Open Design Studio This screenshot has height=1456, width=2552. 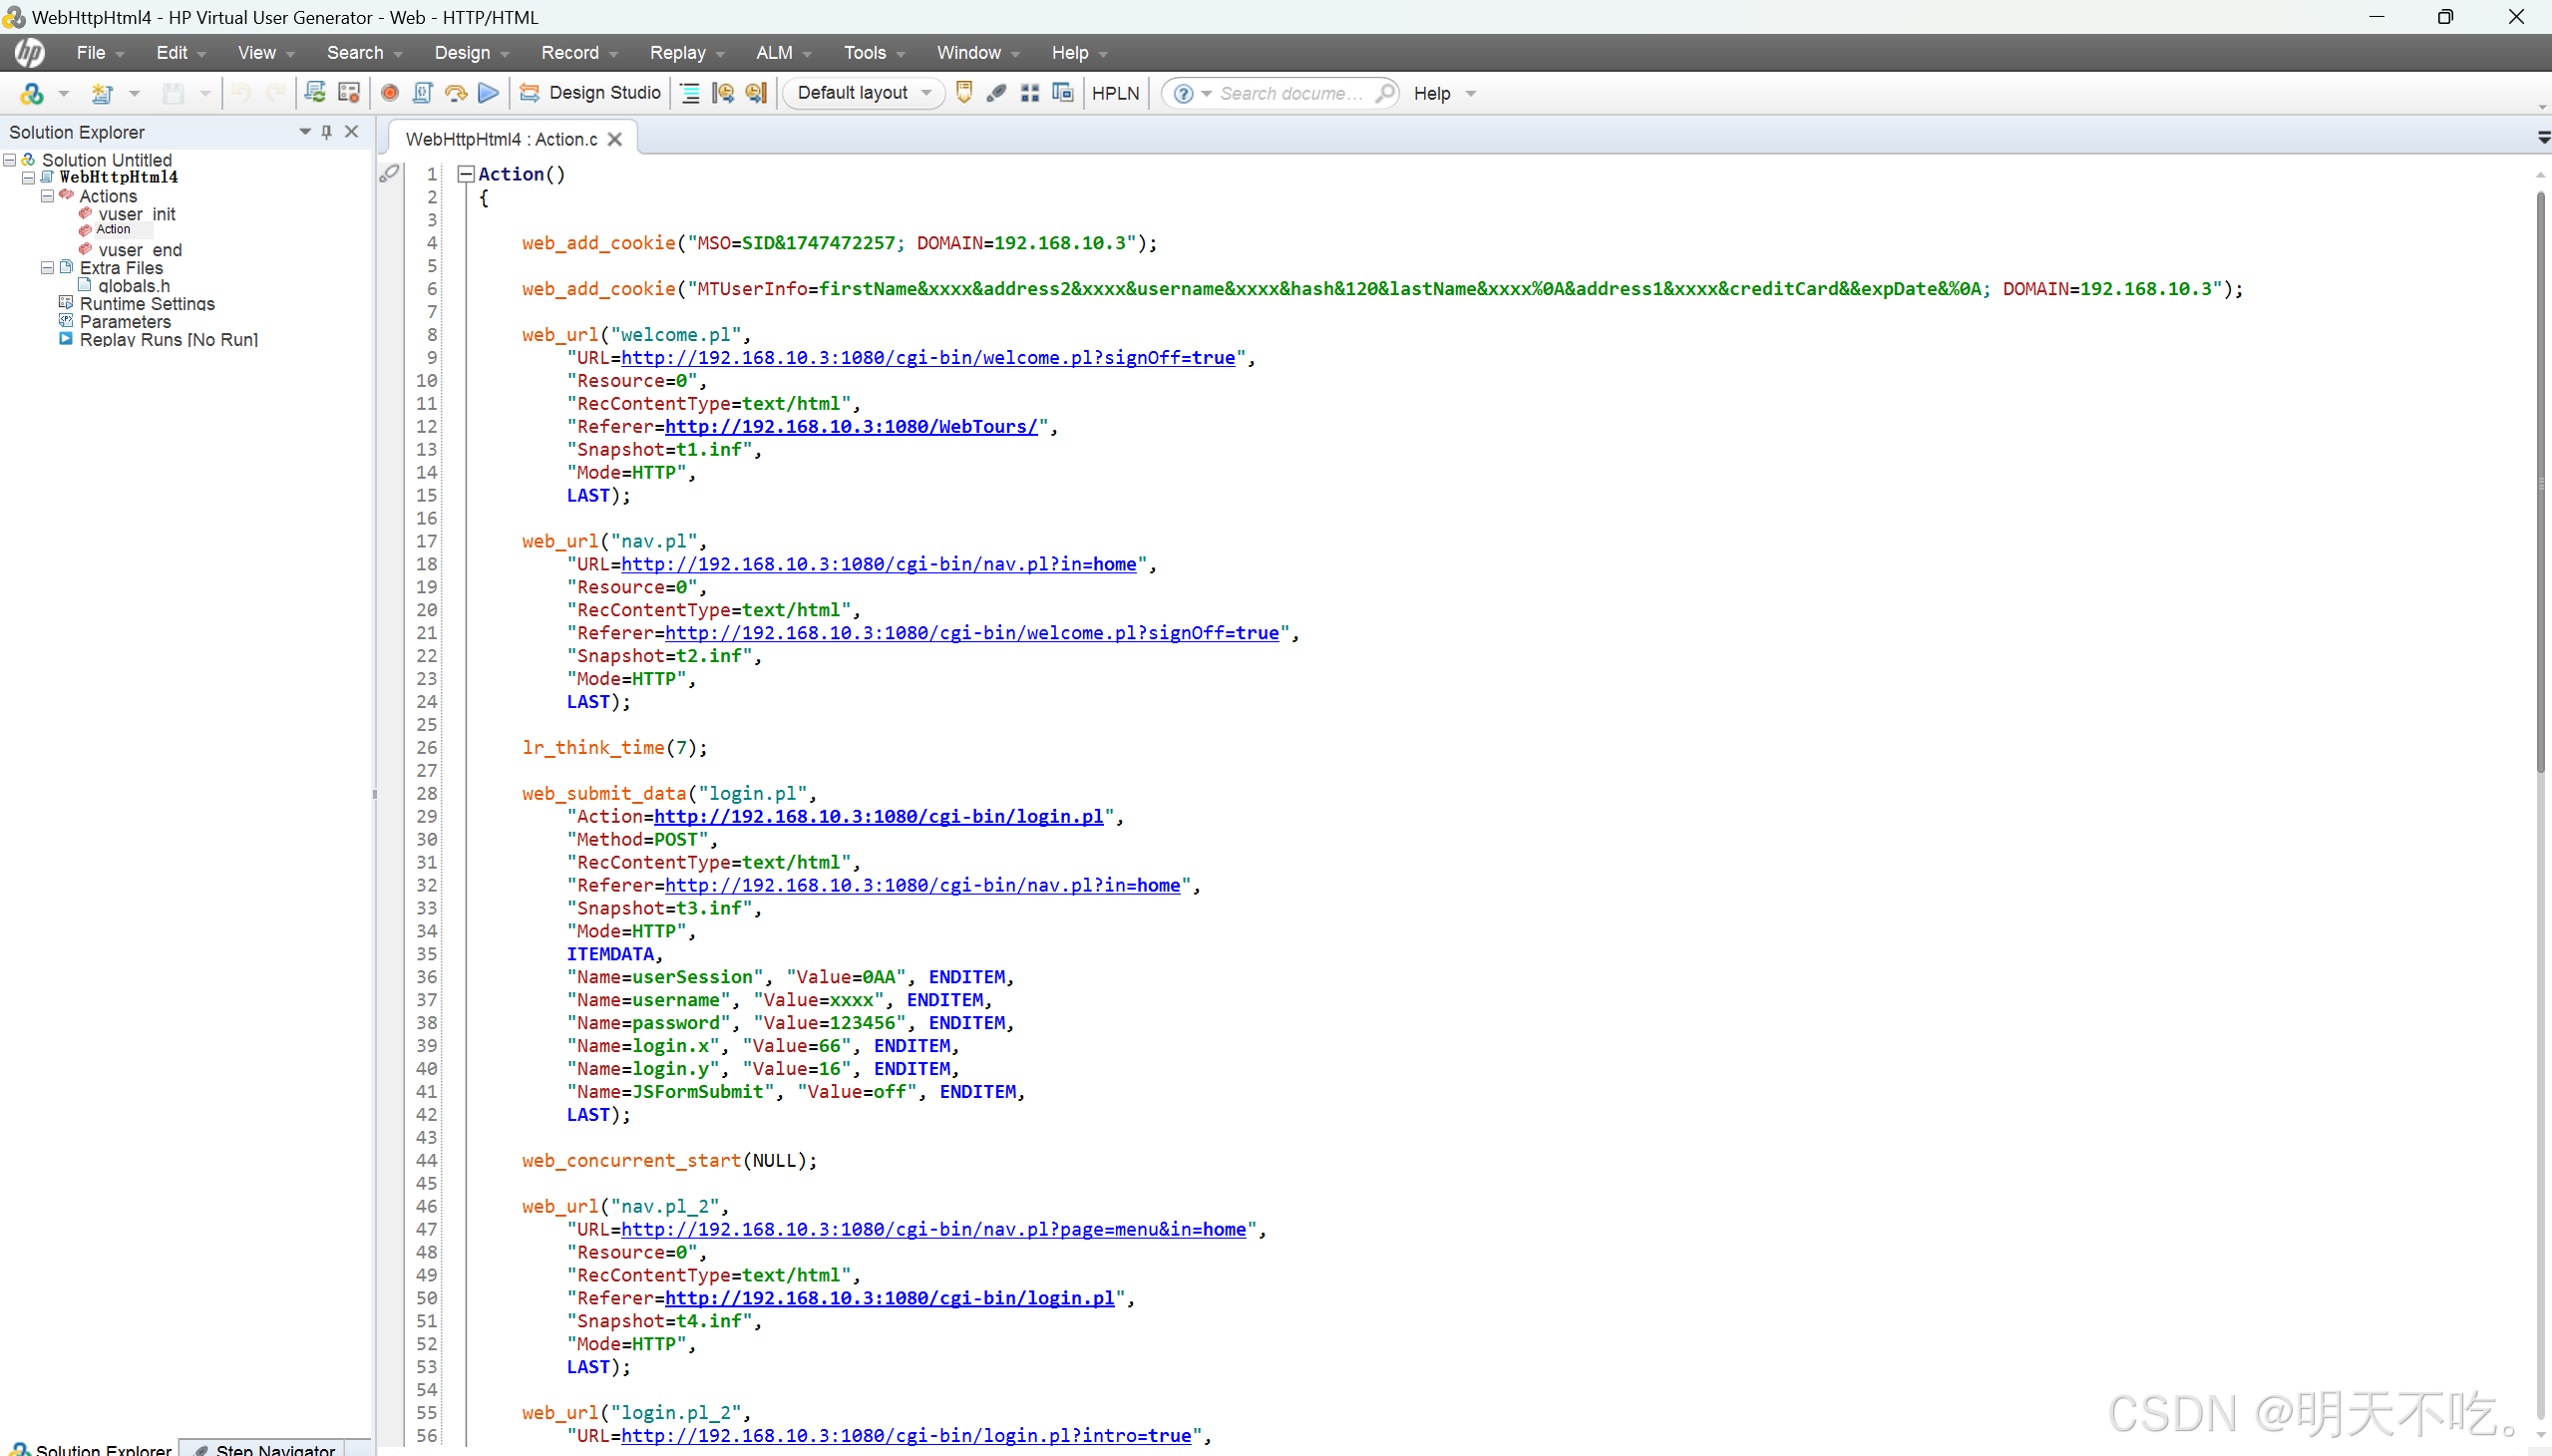coord(590,93)
